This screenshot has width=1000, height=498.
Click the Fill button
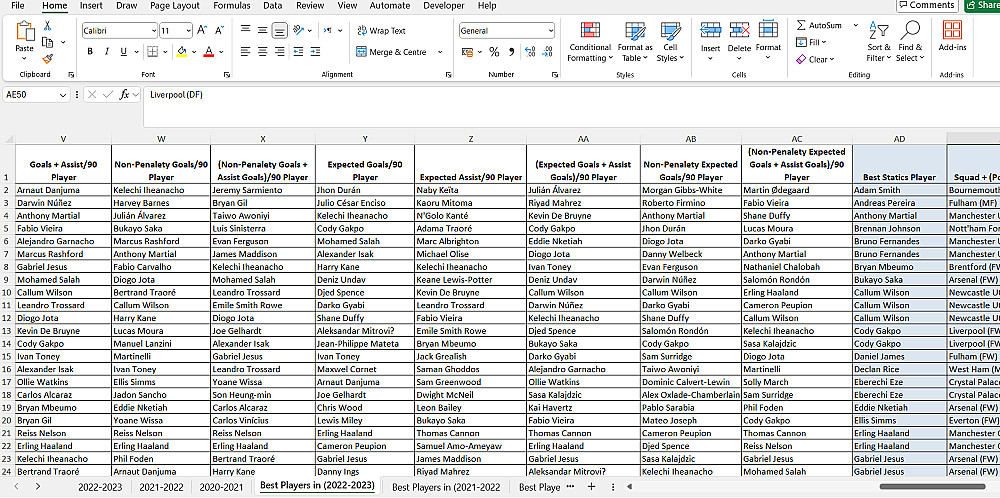click(x=811, y=42)
